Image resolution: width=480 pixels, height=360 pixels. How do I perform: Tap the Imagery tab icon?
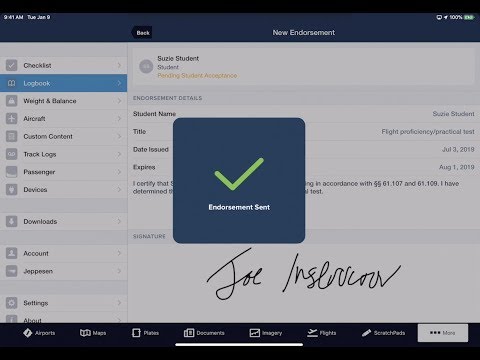click(255, 333)
